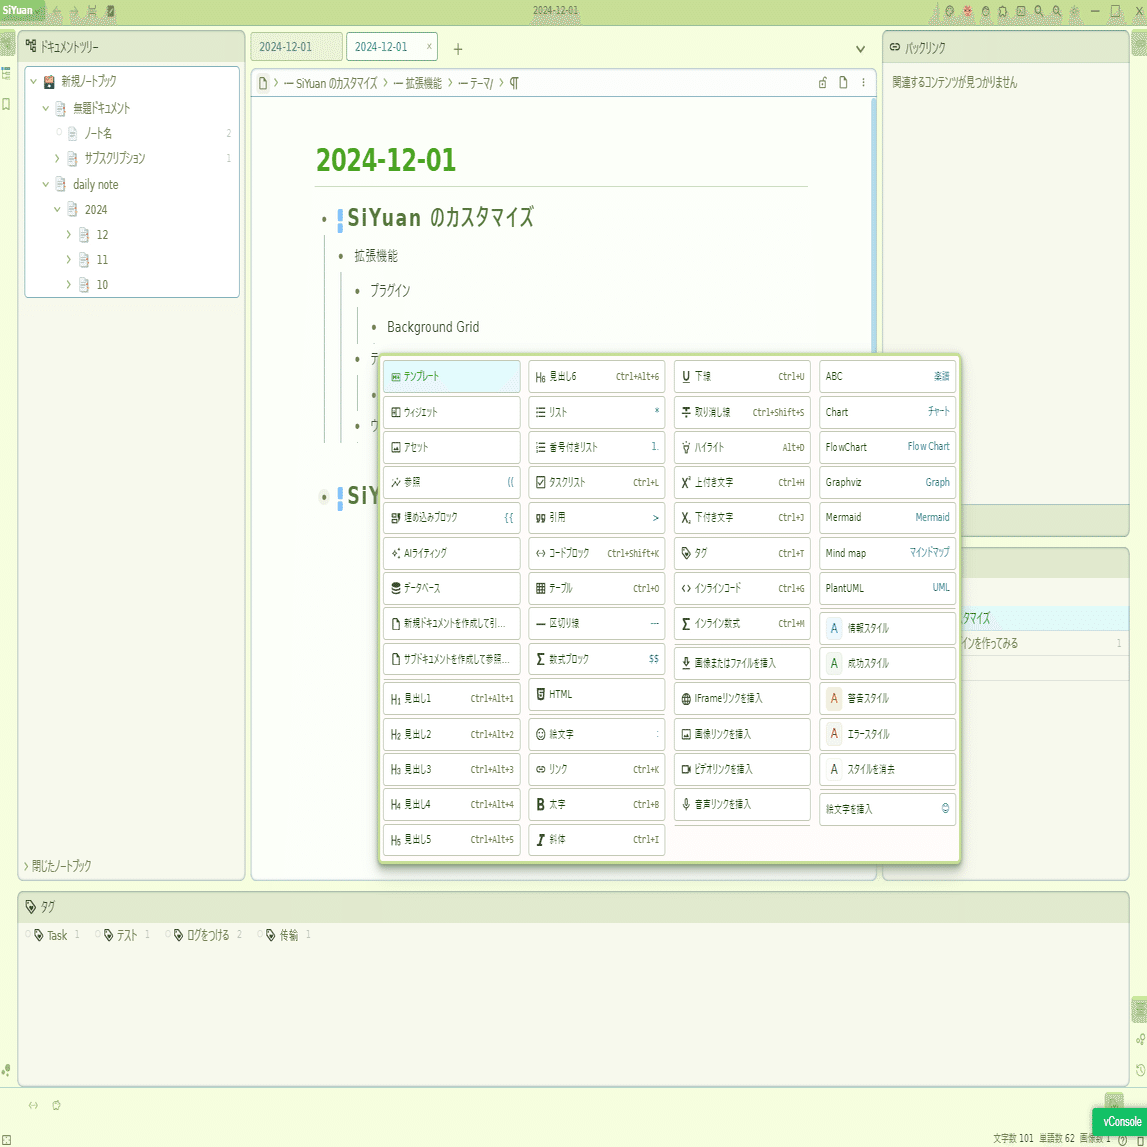Image resolution: width=1147 pixels, height=1147 pixels.
Task: Click the back navigation arrow in title bar
Action: (x=57, y=11)
